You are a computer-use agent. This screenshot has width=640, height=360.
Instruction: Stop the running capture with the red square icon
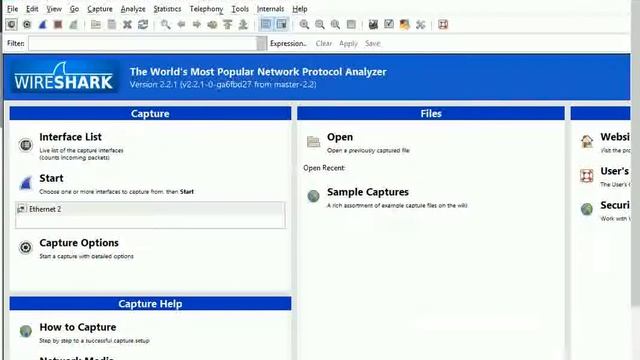(x=58, y=24)
